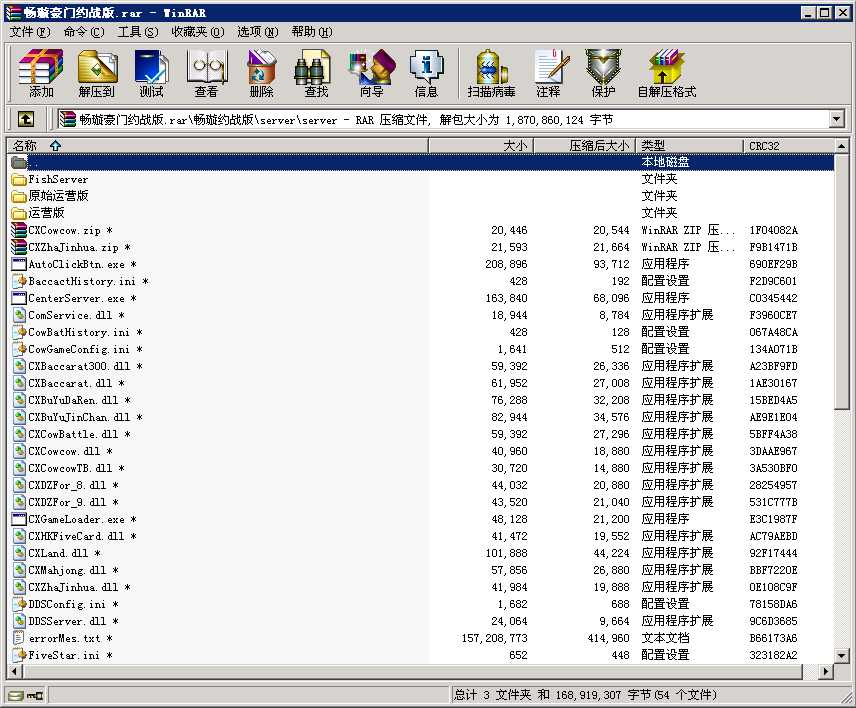This screenshot has height=708, width=856.
Task: Show archive Info (信息) icon
Action: 426,73
